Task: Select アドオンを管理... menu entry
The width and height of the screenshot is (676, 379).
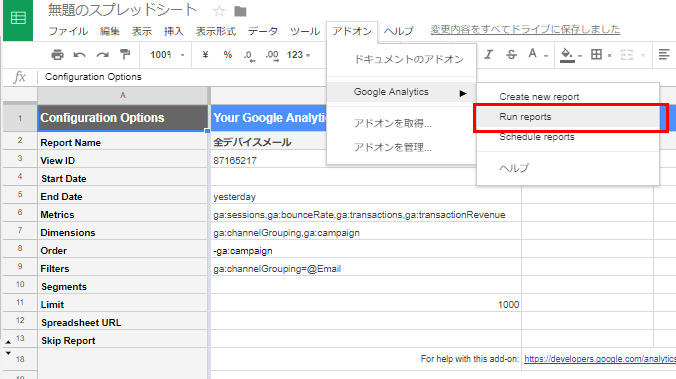Action: (401, 147)
